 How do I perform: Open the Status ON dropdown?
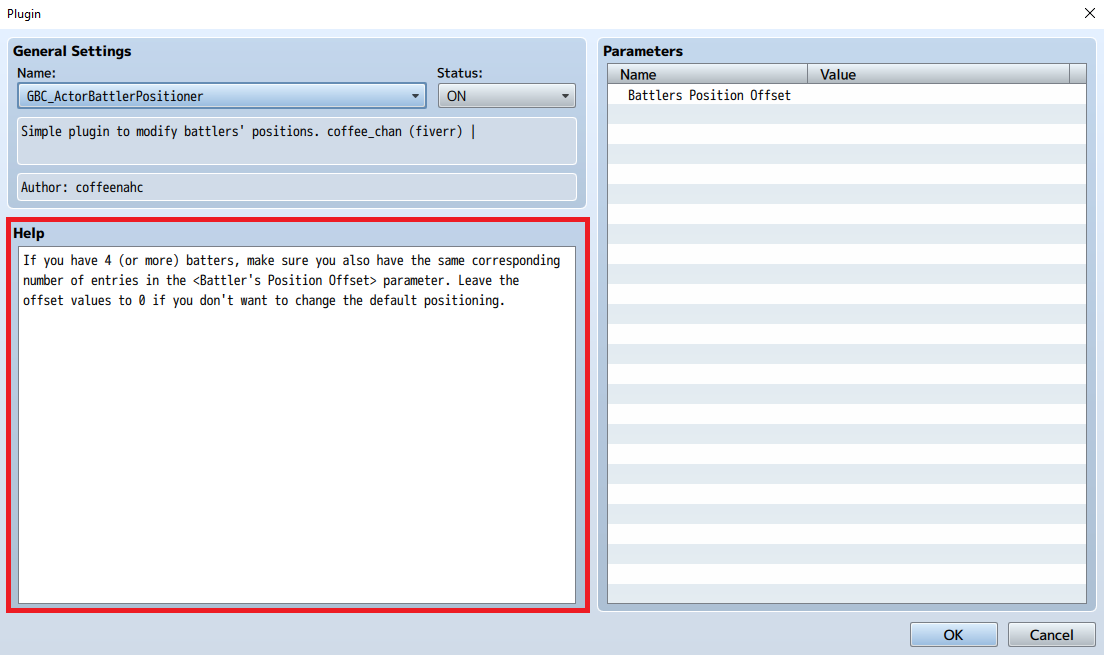pos(506,96)
